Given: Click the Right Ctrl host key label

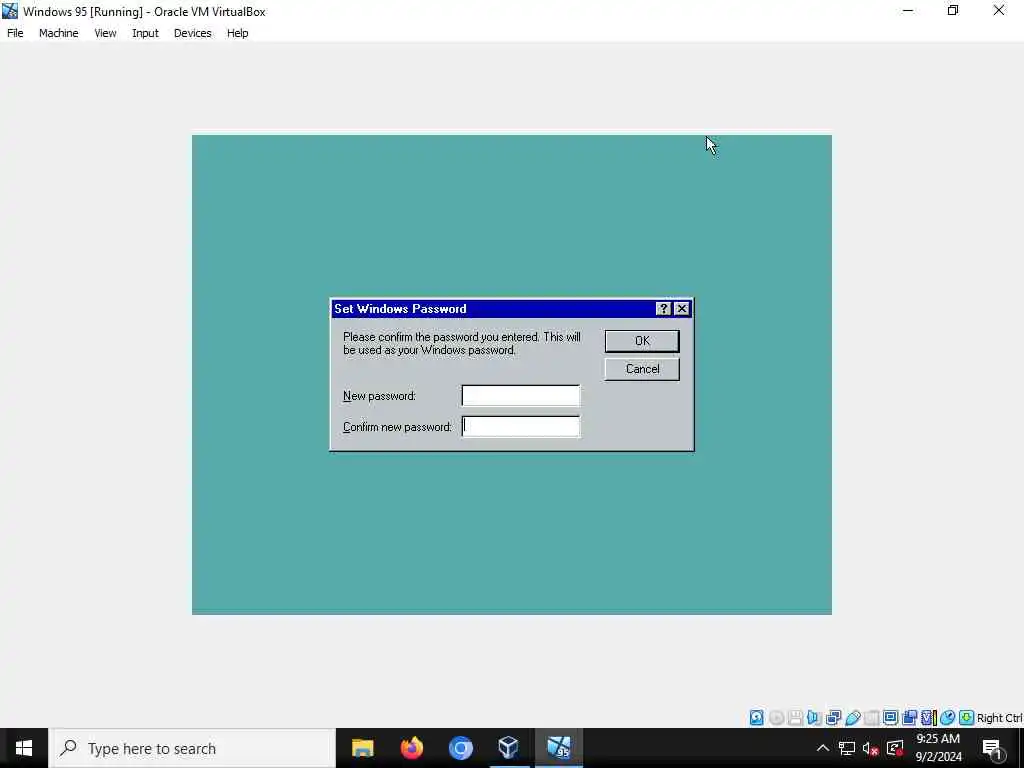Looking at the screenshot, I should 999,718.
